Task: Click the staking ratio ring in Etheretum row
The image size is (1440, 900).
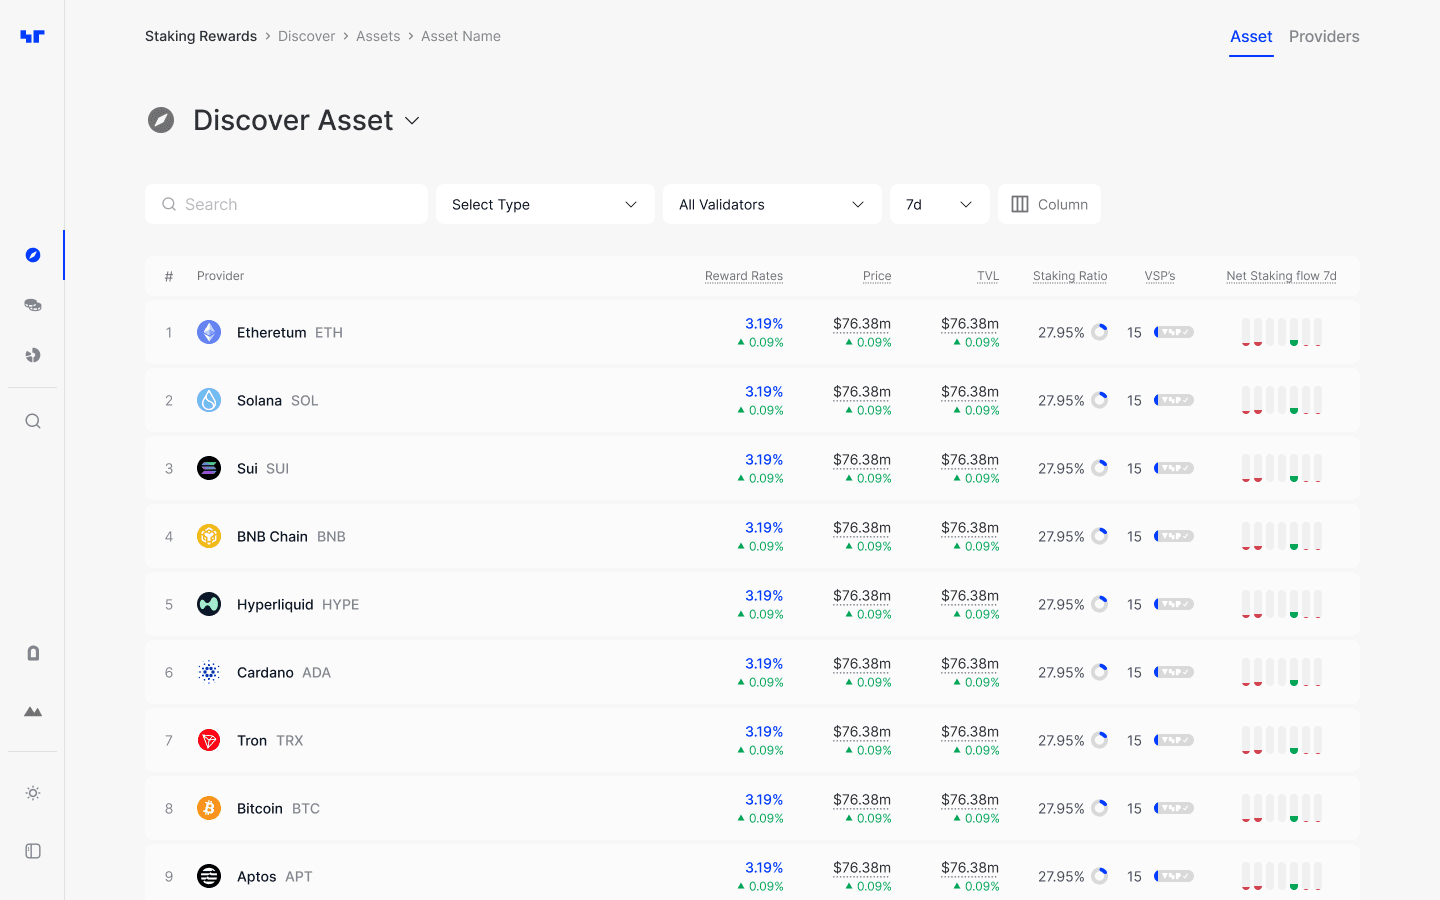Action: (x=1100, y=332)
